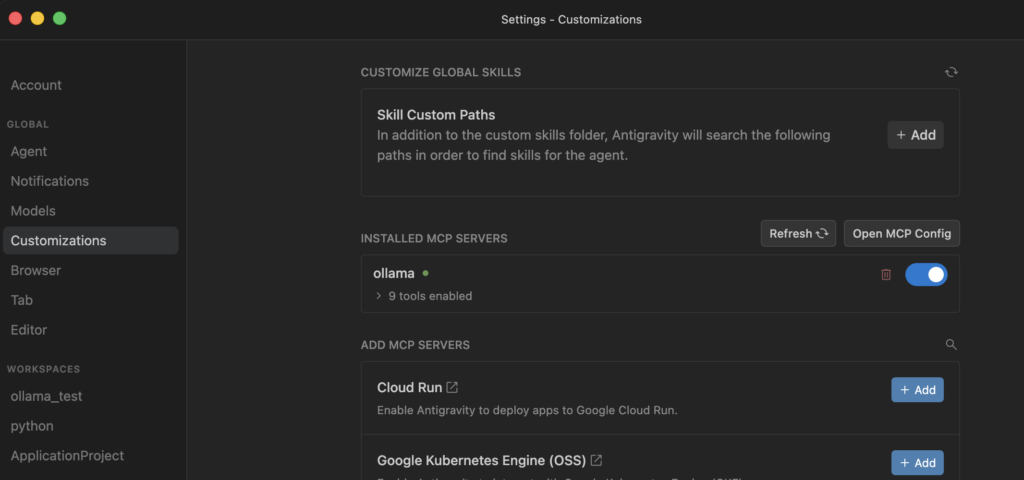
Task: Select the ollama_test workspace
Action: pyautogui.click(x=47, y=396)
